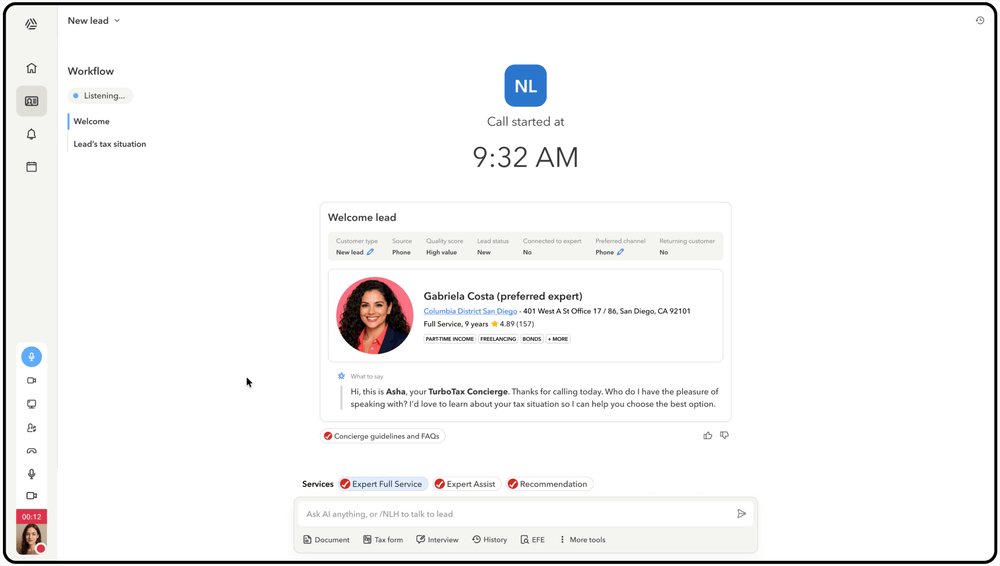Open Gabriela Costa's profile photo
Screen dimensions: 1000x566
(x=374, y=315)
